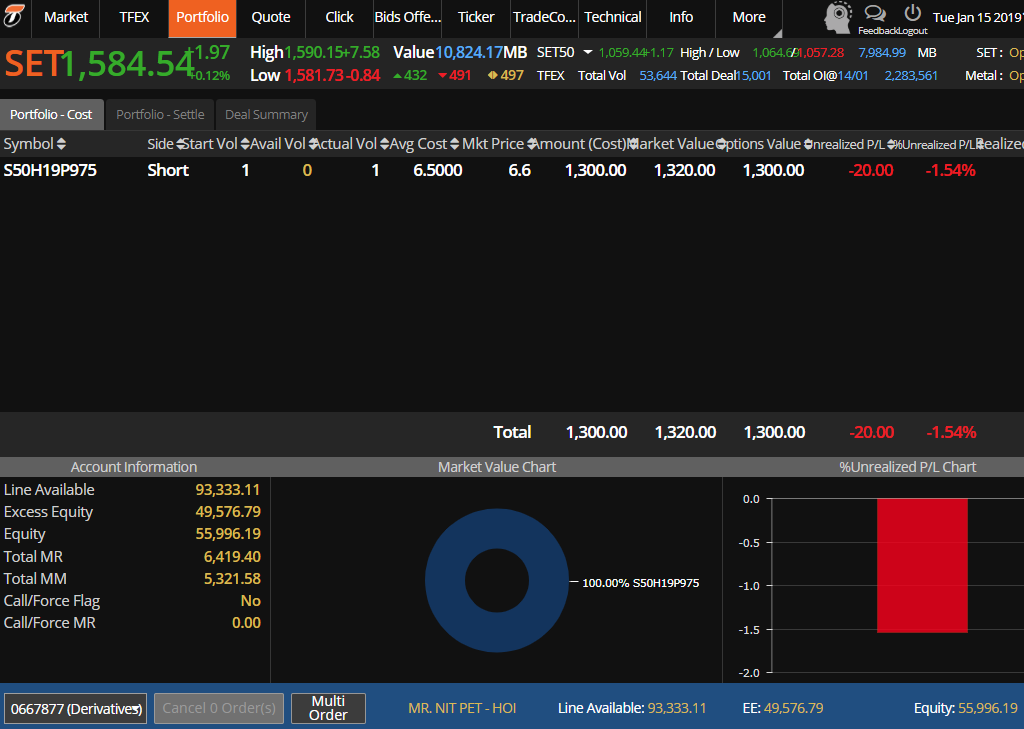Image resolution: width=1024 pixels, height=729 pixels.
Task: Select the Portfolio menu item
Action: click(x=202, y=17)
